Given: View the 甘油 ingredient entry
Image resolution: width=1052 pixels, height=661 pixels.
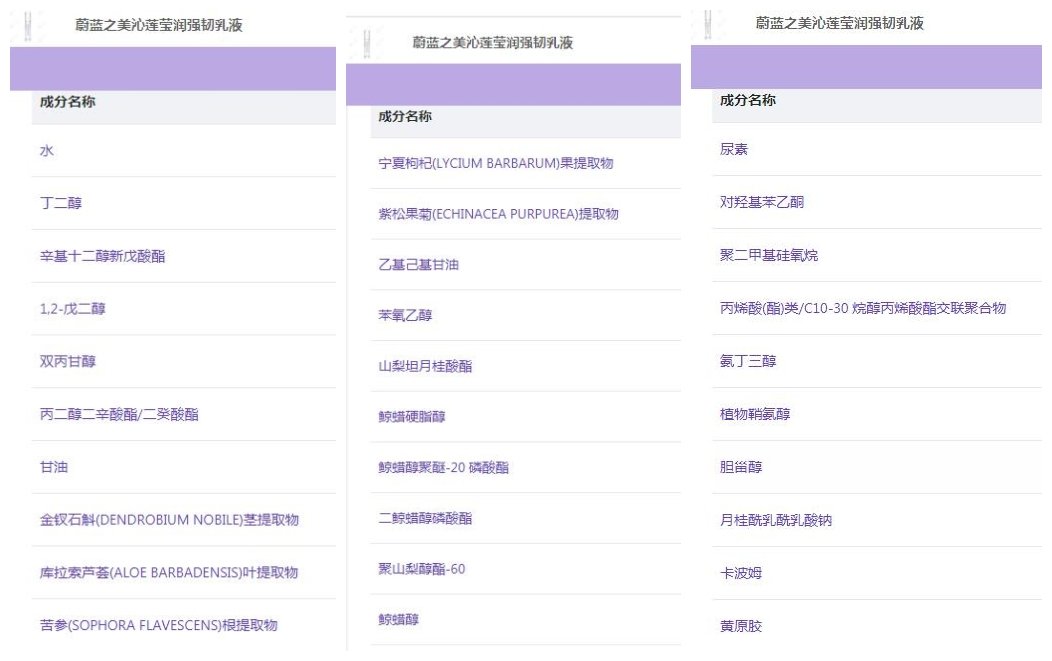Looking at the screenshot, I should point(53,467).
